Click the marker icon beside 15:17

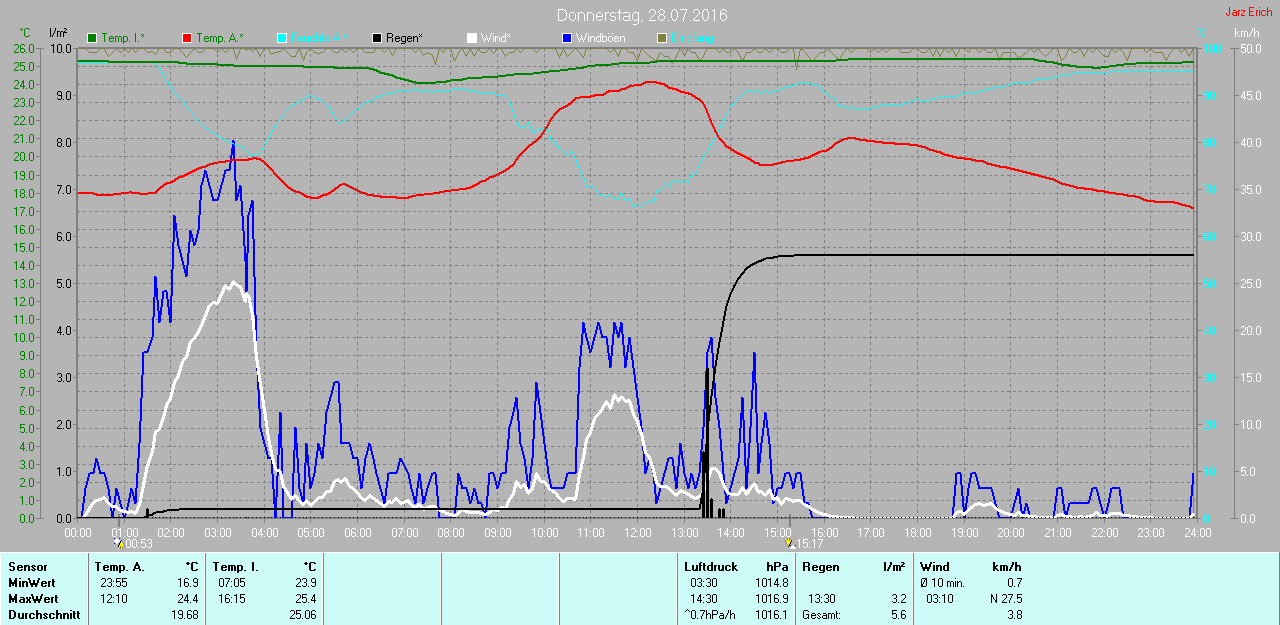pos(791,543)
